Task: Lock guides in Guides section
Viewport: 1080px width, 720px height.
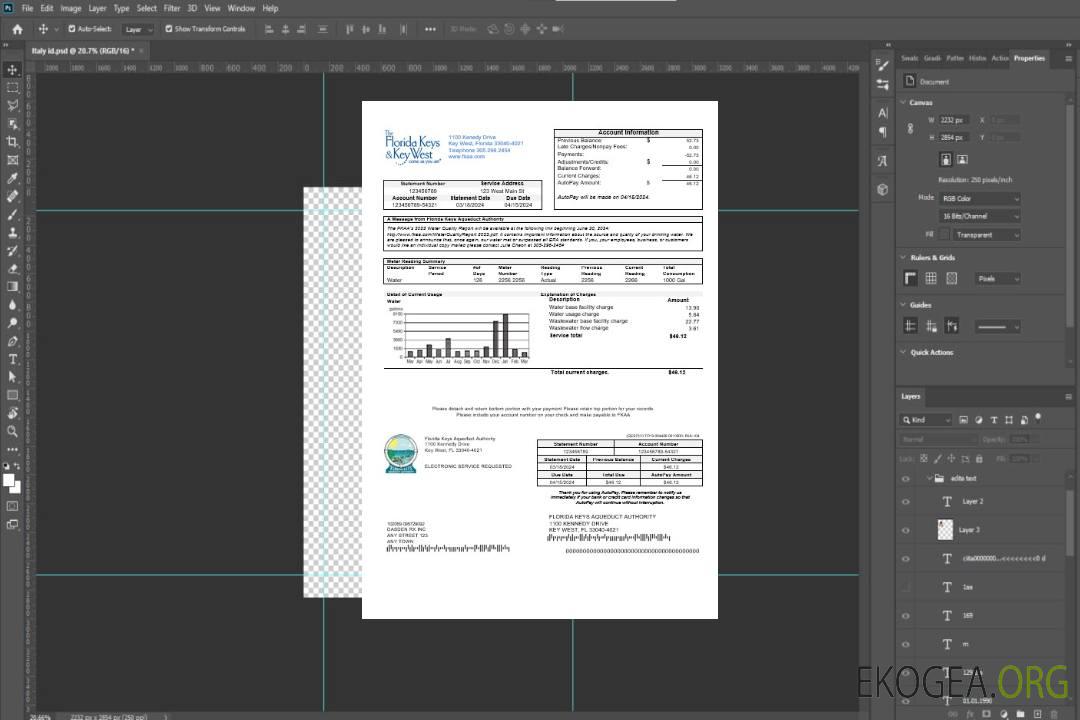Action: click(931, 327)
